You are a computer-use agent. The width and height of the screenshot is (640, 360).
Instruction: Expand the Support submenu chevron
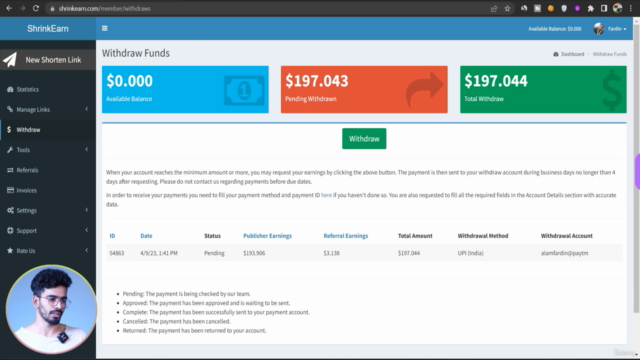click(87, 230)
